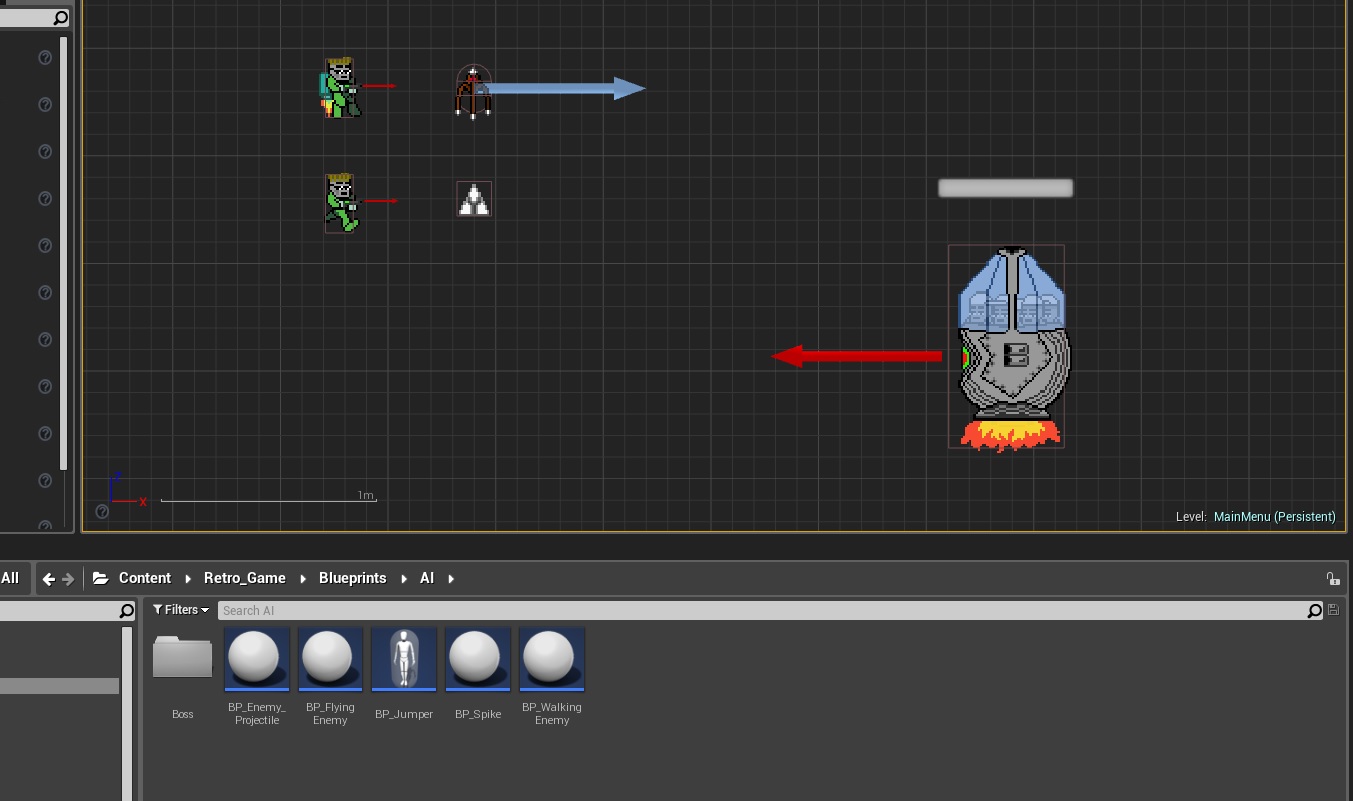The width and height of the screenshot is (1353, 801).
Task: Toggle the Content Browser lock icon
Action: (x=1332, y=579)
